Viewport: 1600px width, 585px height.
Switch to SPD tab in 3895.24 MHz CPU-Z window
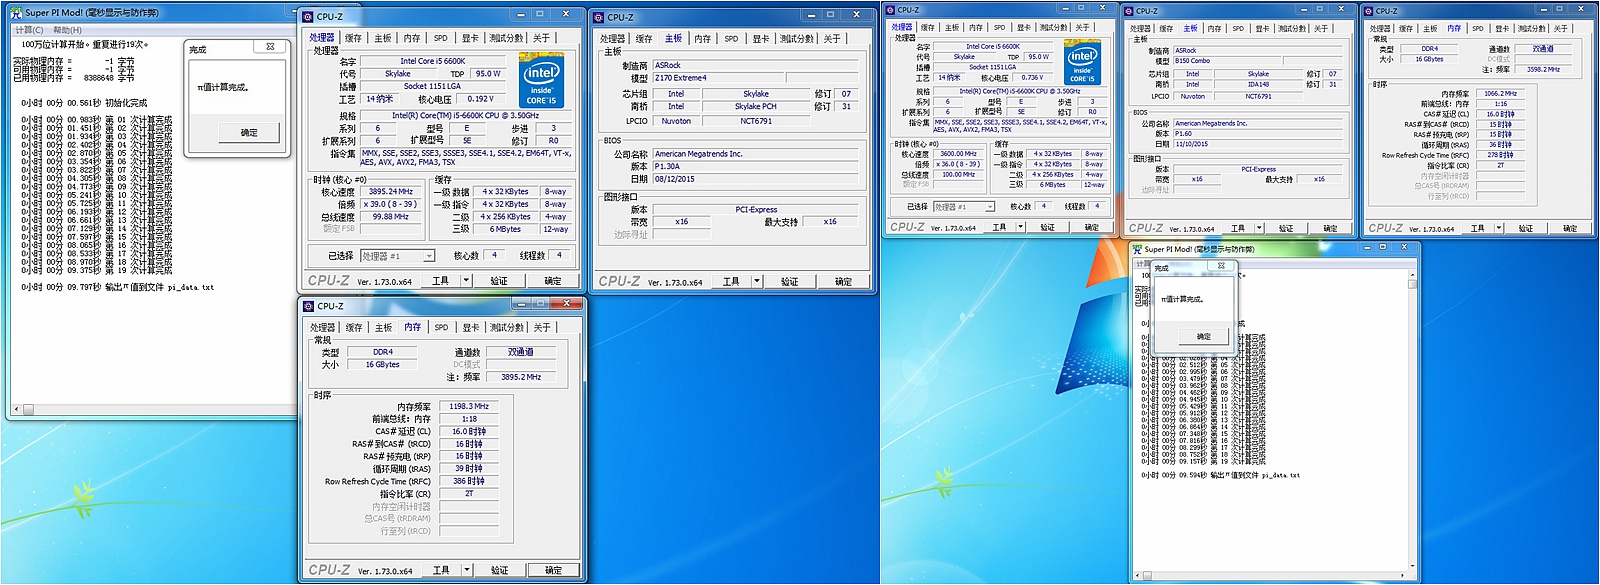pyautogui.click(x=441, y=38)
